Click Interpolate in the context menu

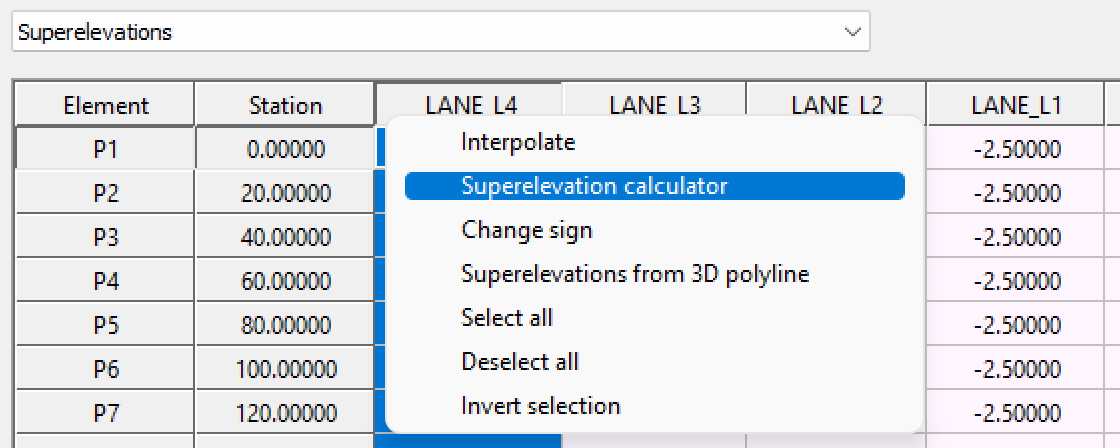click(518, 142)
